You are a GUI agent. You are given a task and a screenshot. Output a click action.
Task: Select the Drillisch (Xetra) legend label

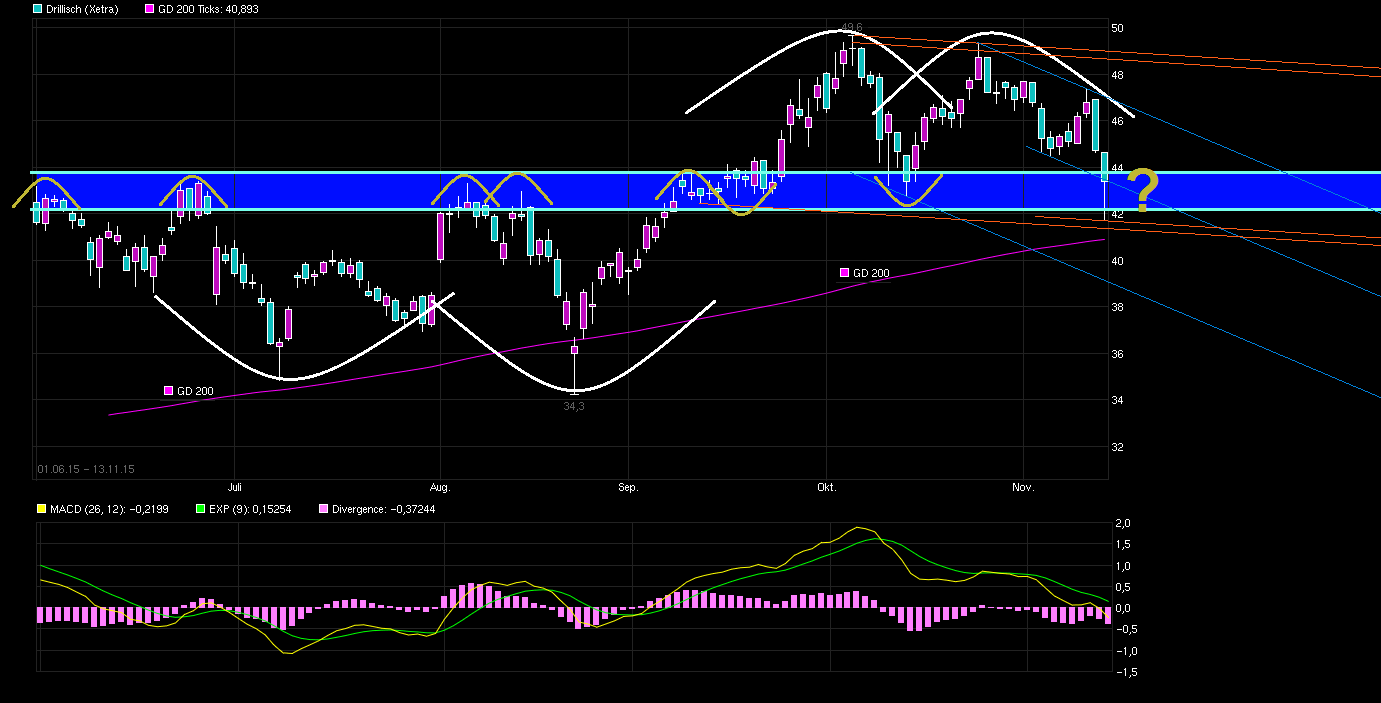click(x=83, y=9)
